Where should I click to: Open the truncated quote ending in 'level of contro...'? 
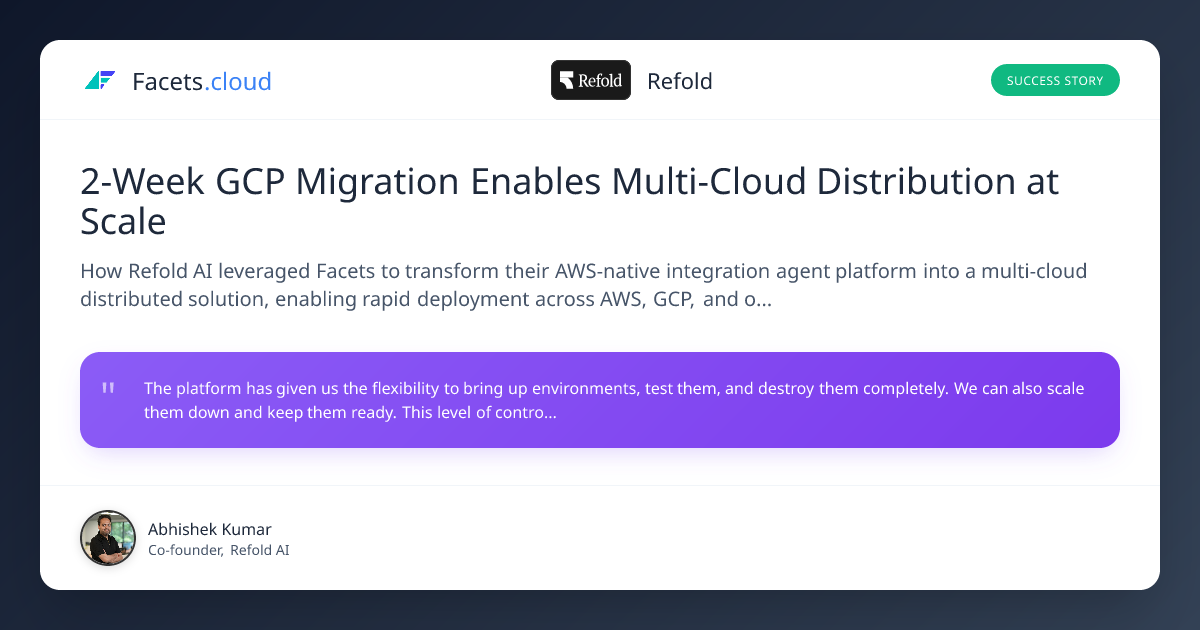[614, 399]
